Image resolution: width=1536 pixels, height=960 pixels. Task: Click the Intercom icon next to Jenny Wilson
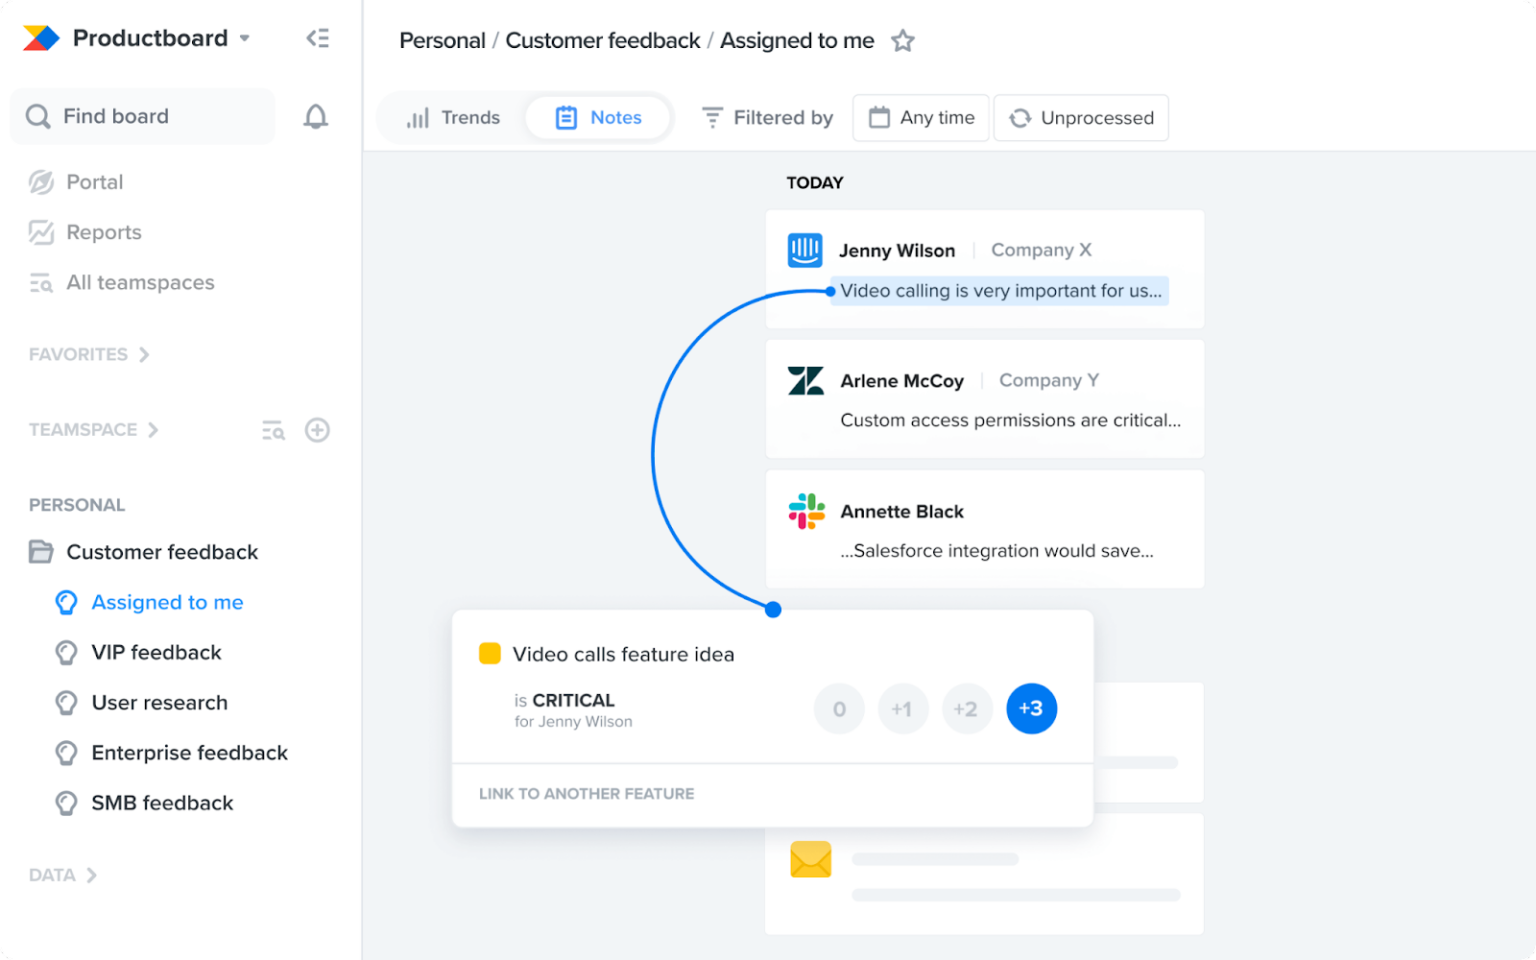[x=806, y=249]
